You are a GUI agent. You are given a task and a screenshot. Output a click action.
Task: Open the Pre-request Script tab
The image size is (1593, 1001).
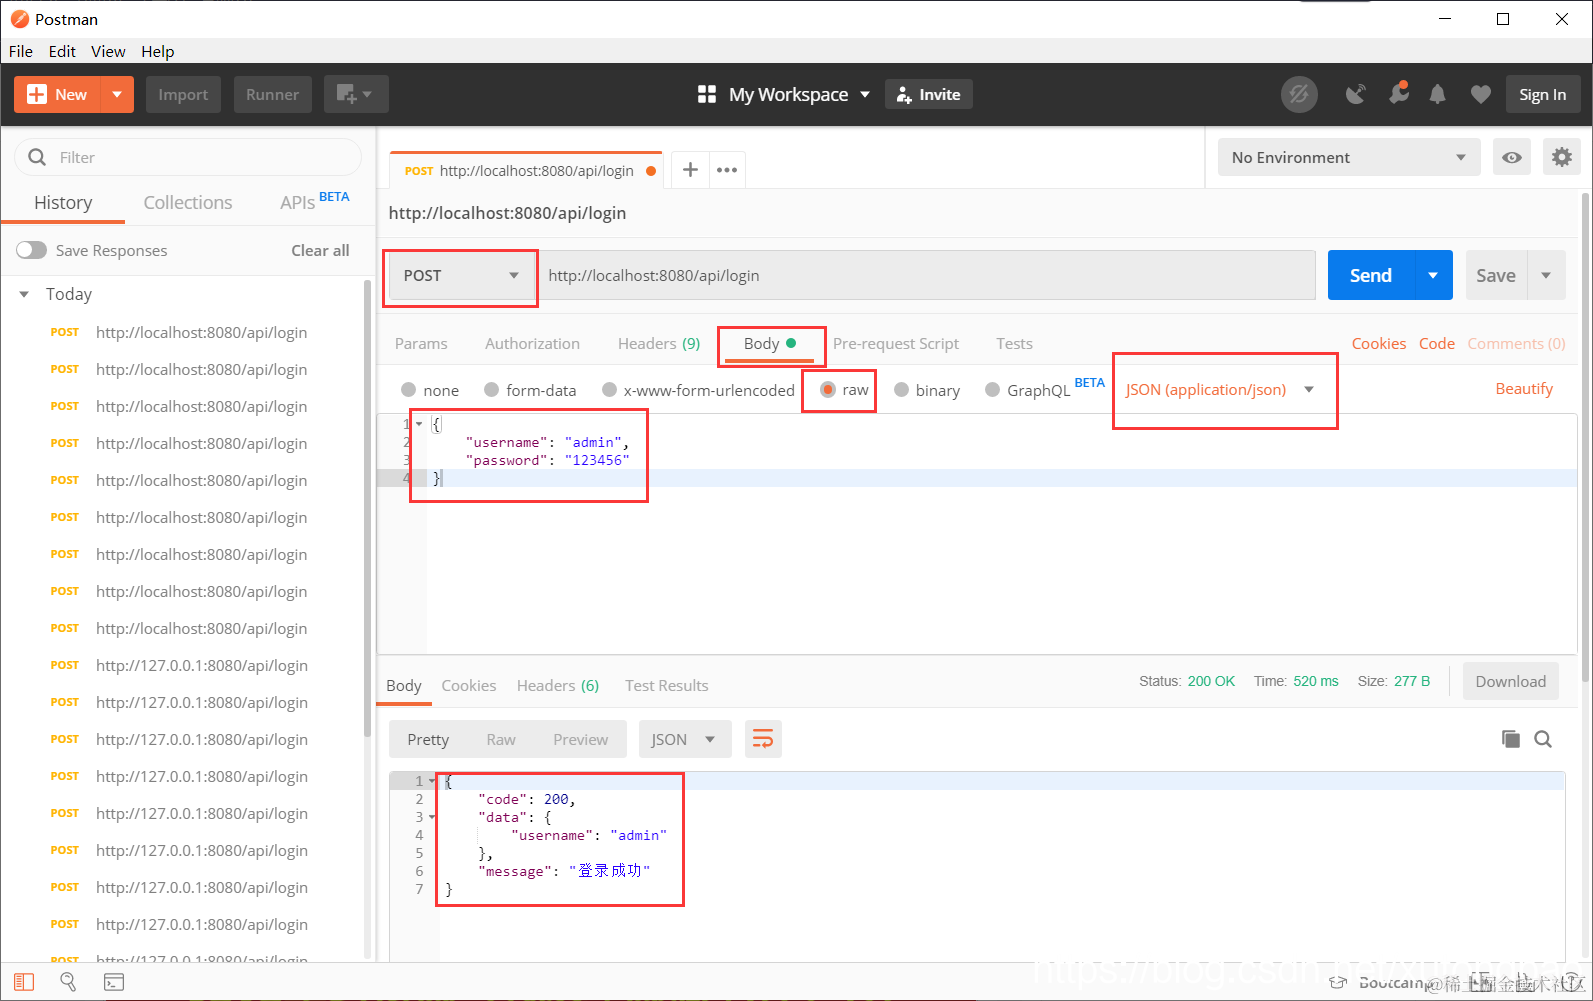896,343
